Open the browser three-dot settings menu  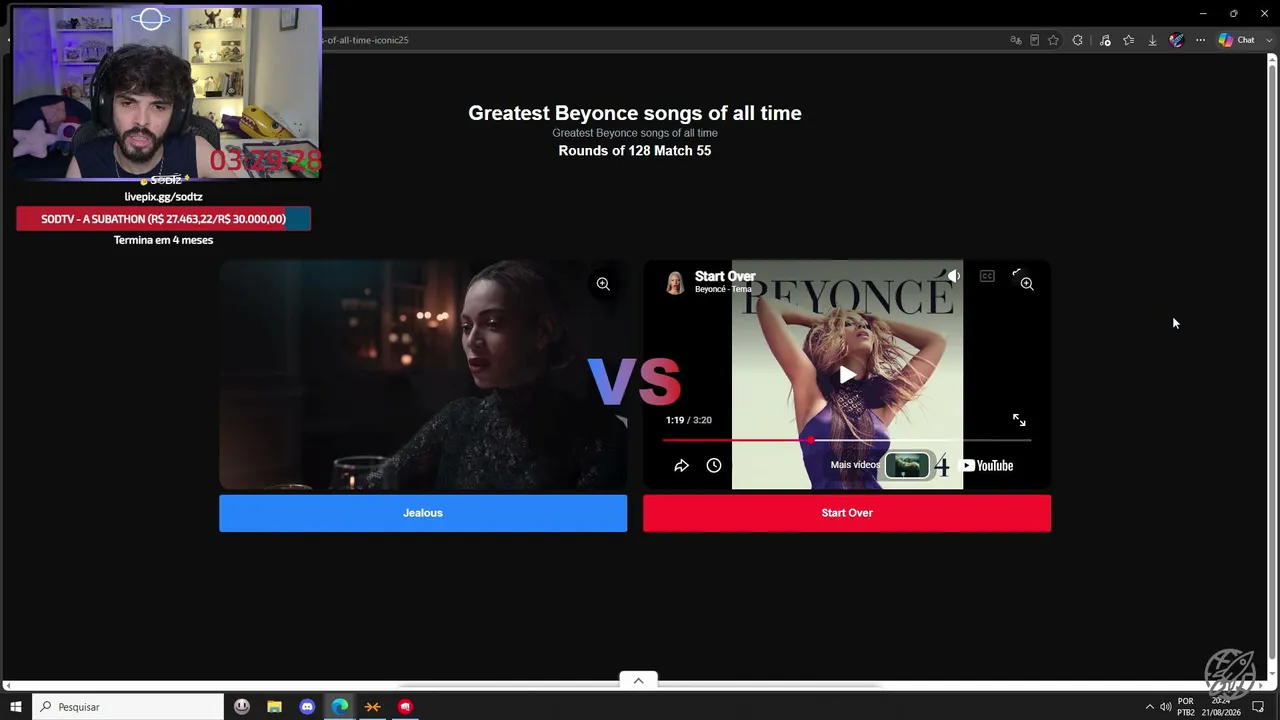coord(1200,40)
